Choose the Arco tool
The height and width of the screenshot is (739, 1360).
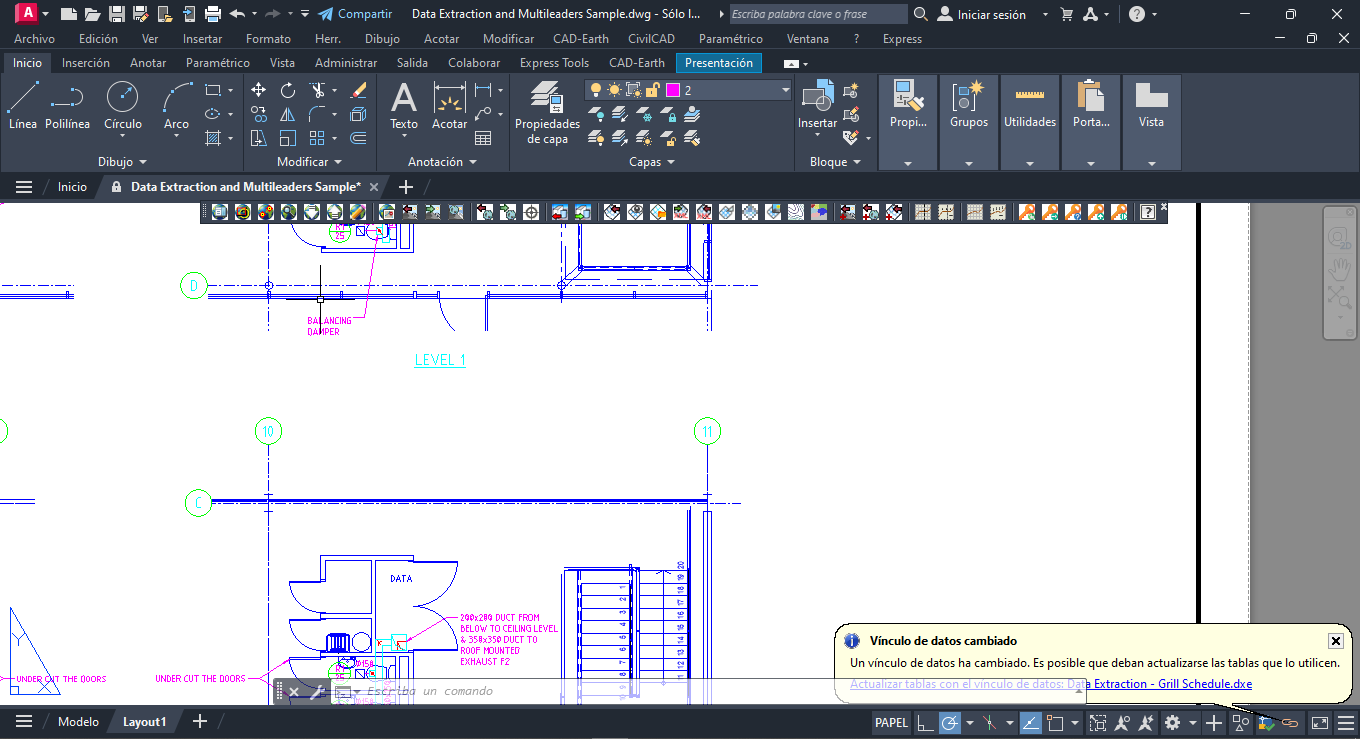pos(176,105)
